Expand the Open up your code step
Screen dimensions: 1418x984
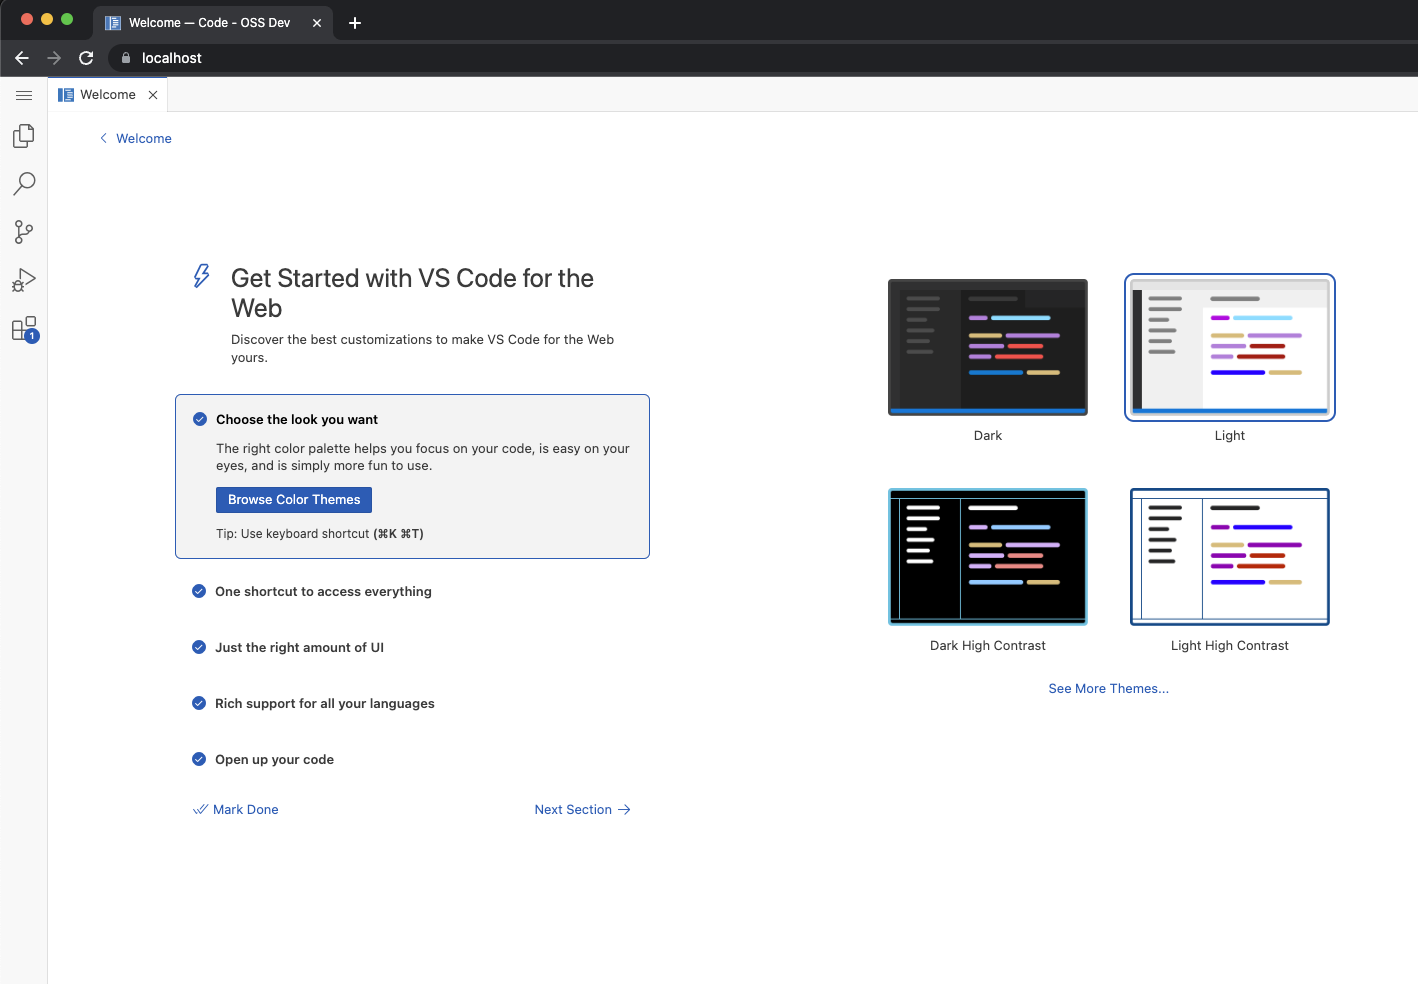[x=273, y=759]
